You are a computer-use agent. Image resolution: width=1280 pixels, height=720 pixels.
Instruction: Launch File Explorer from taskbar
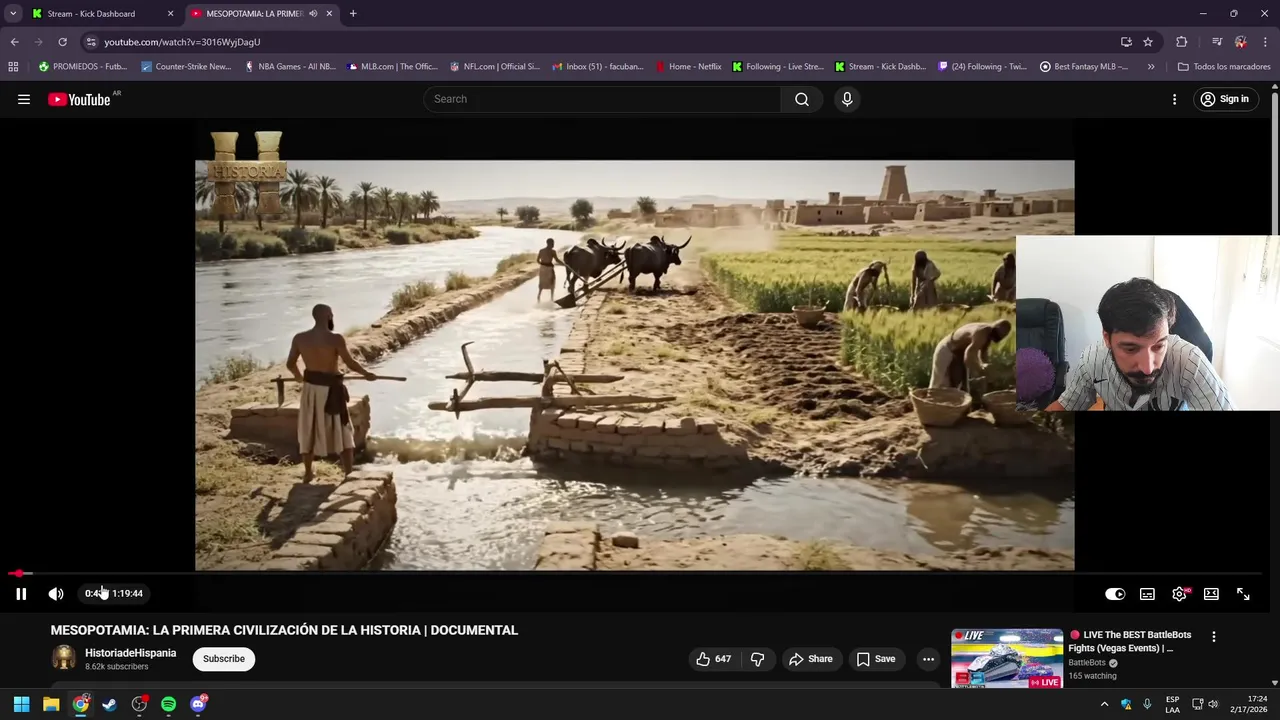click(51, 704)
